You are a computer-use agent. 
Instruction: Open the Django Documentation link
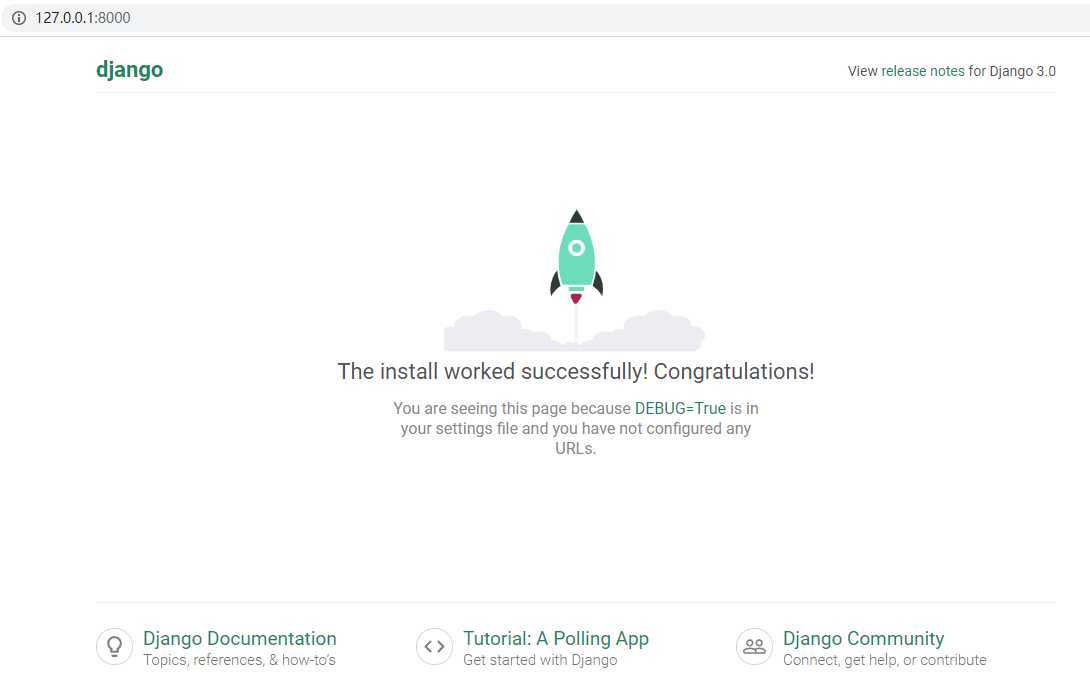(240, 639)
